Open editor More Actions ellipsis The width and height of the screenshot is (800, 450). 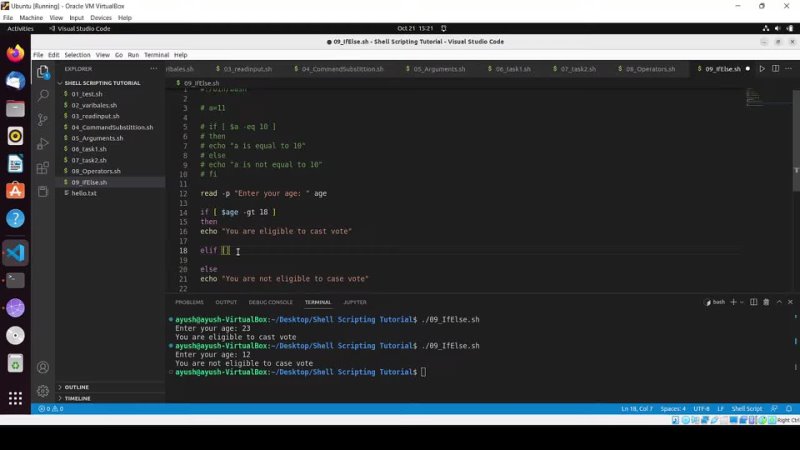tap(788, 68)
